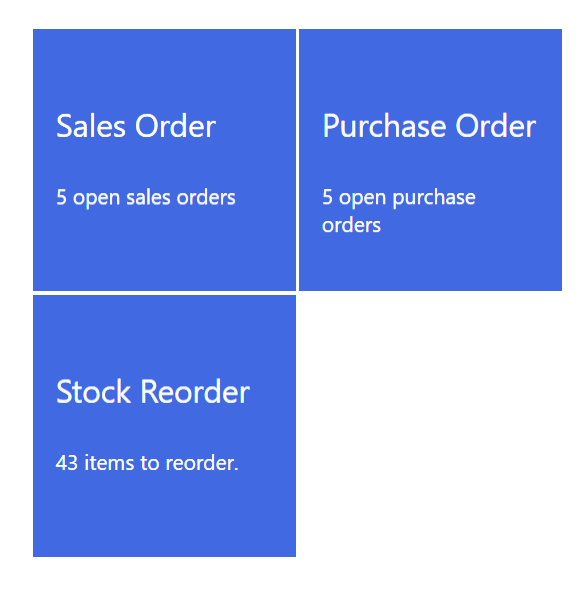This screenshot has height=598, width=577.
Task: Click the Sales Order heading text
Action: coord(136,126)
